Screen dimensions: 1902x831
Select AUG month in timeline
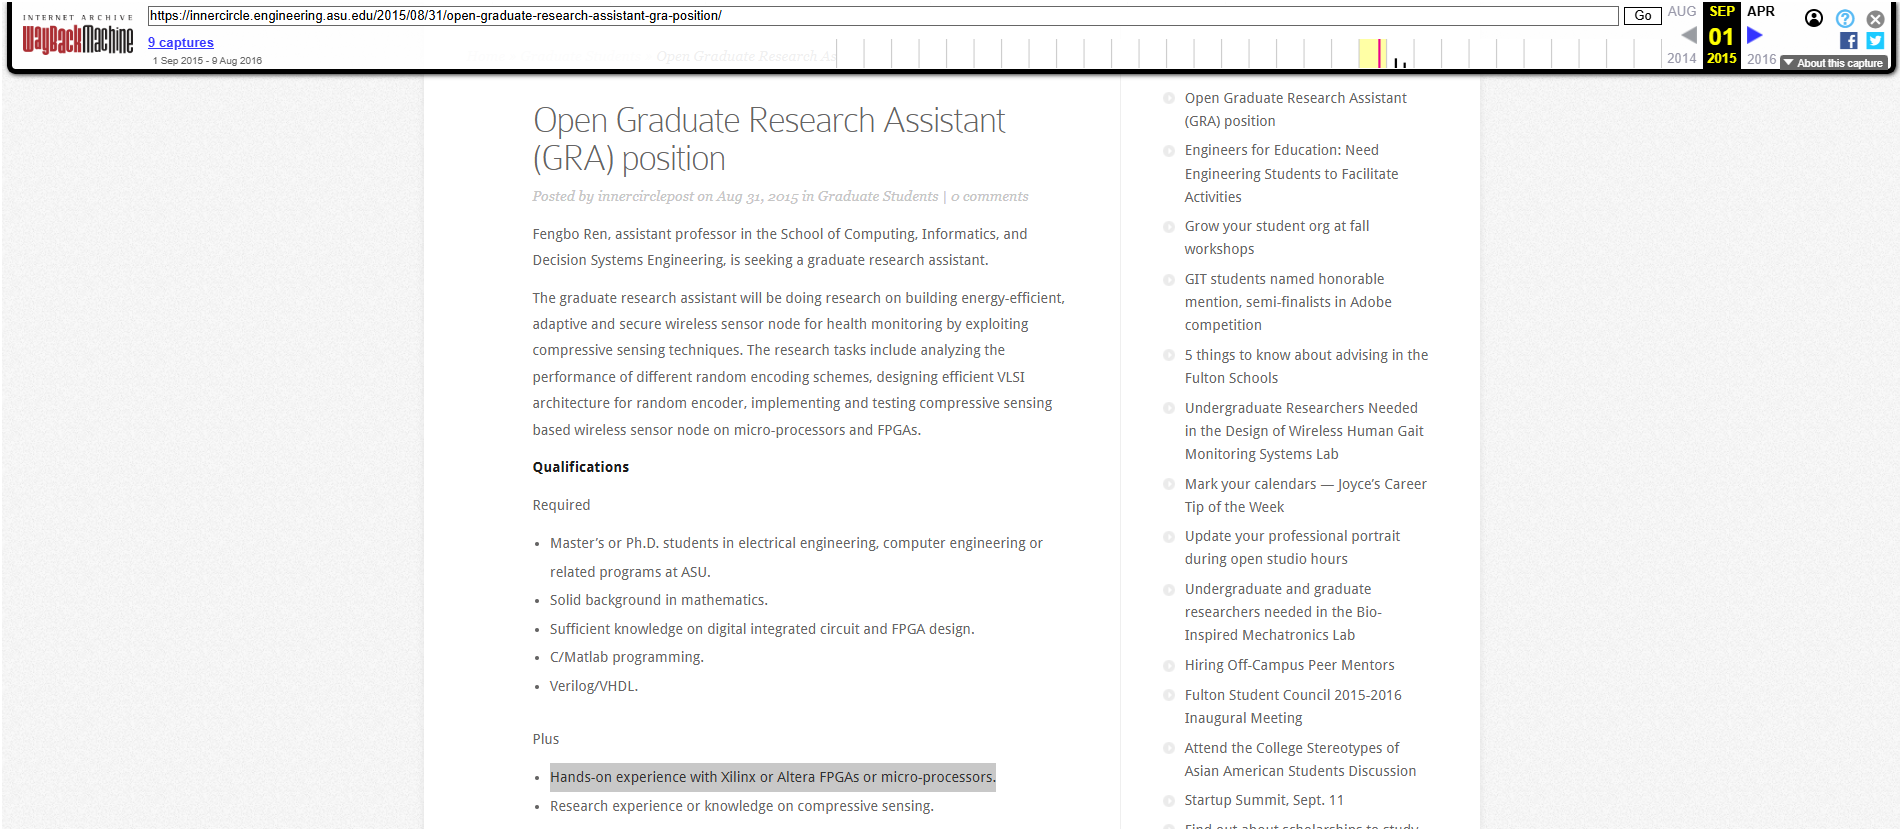click(x=1682, y=11)
